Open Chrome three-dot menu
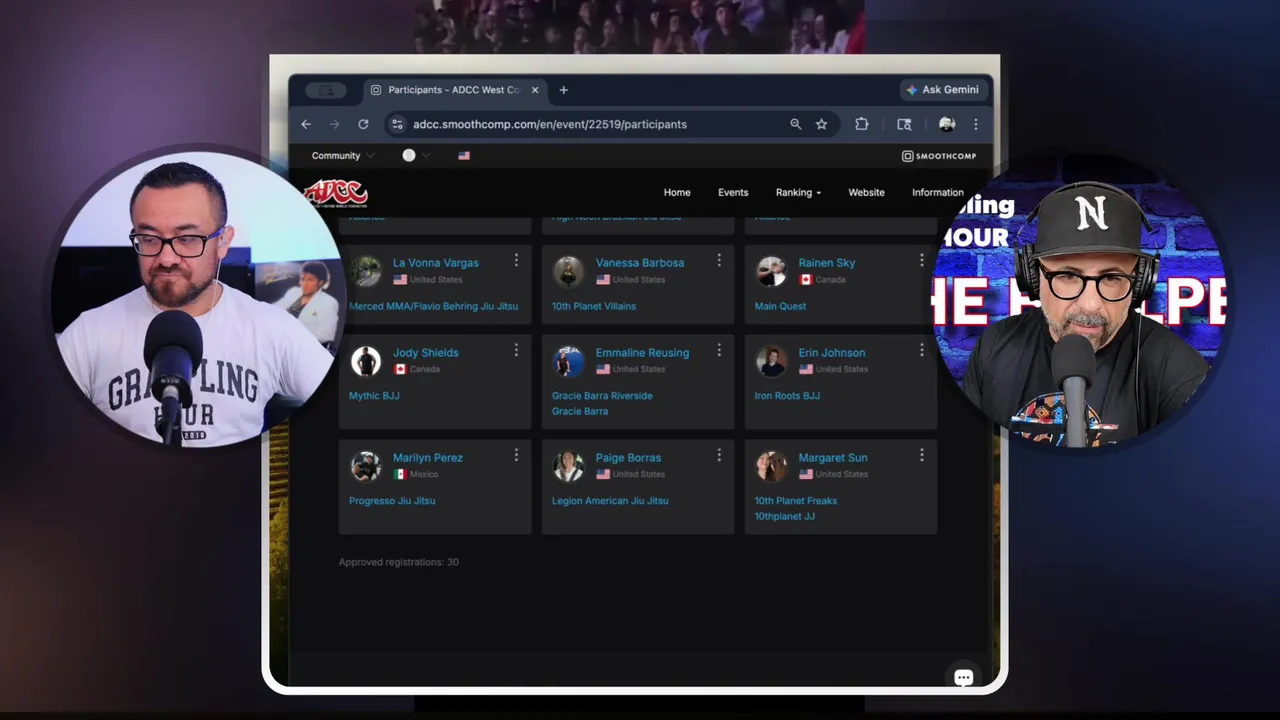 tap(976, 124)
